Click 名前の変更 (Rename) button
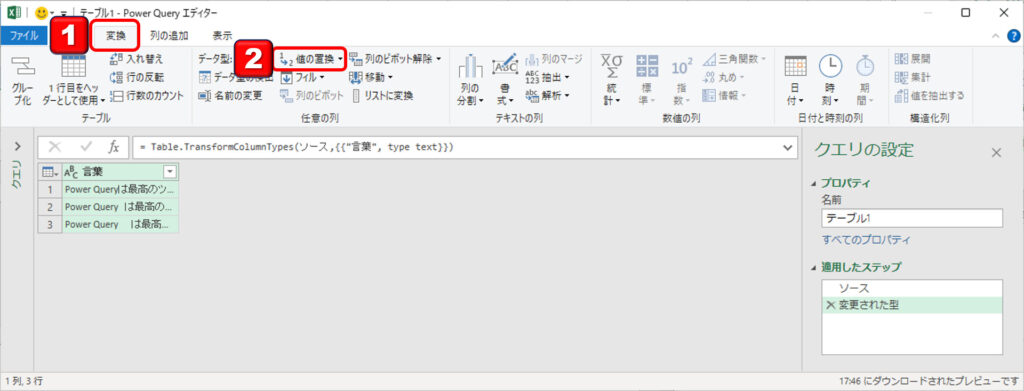The width and height of the screenshot is (1024, 391). point(230,95)
